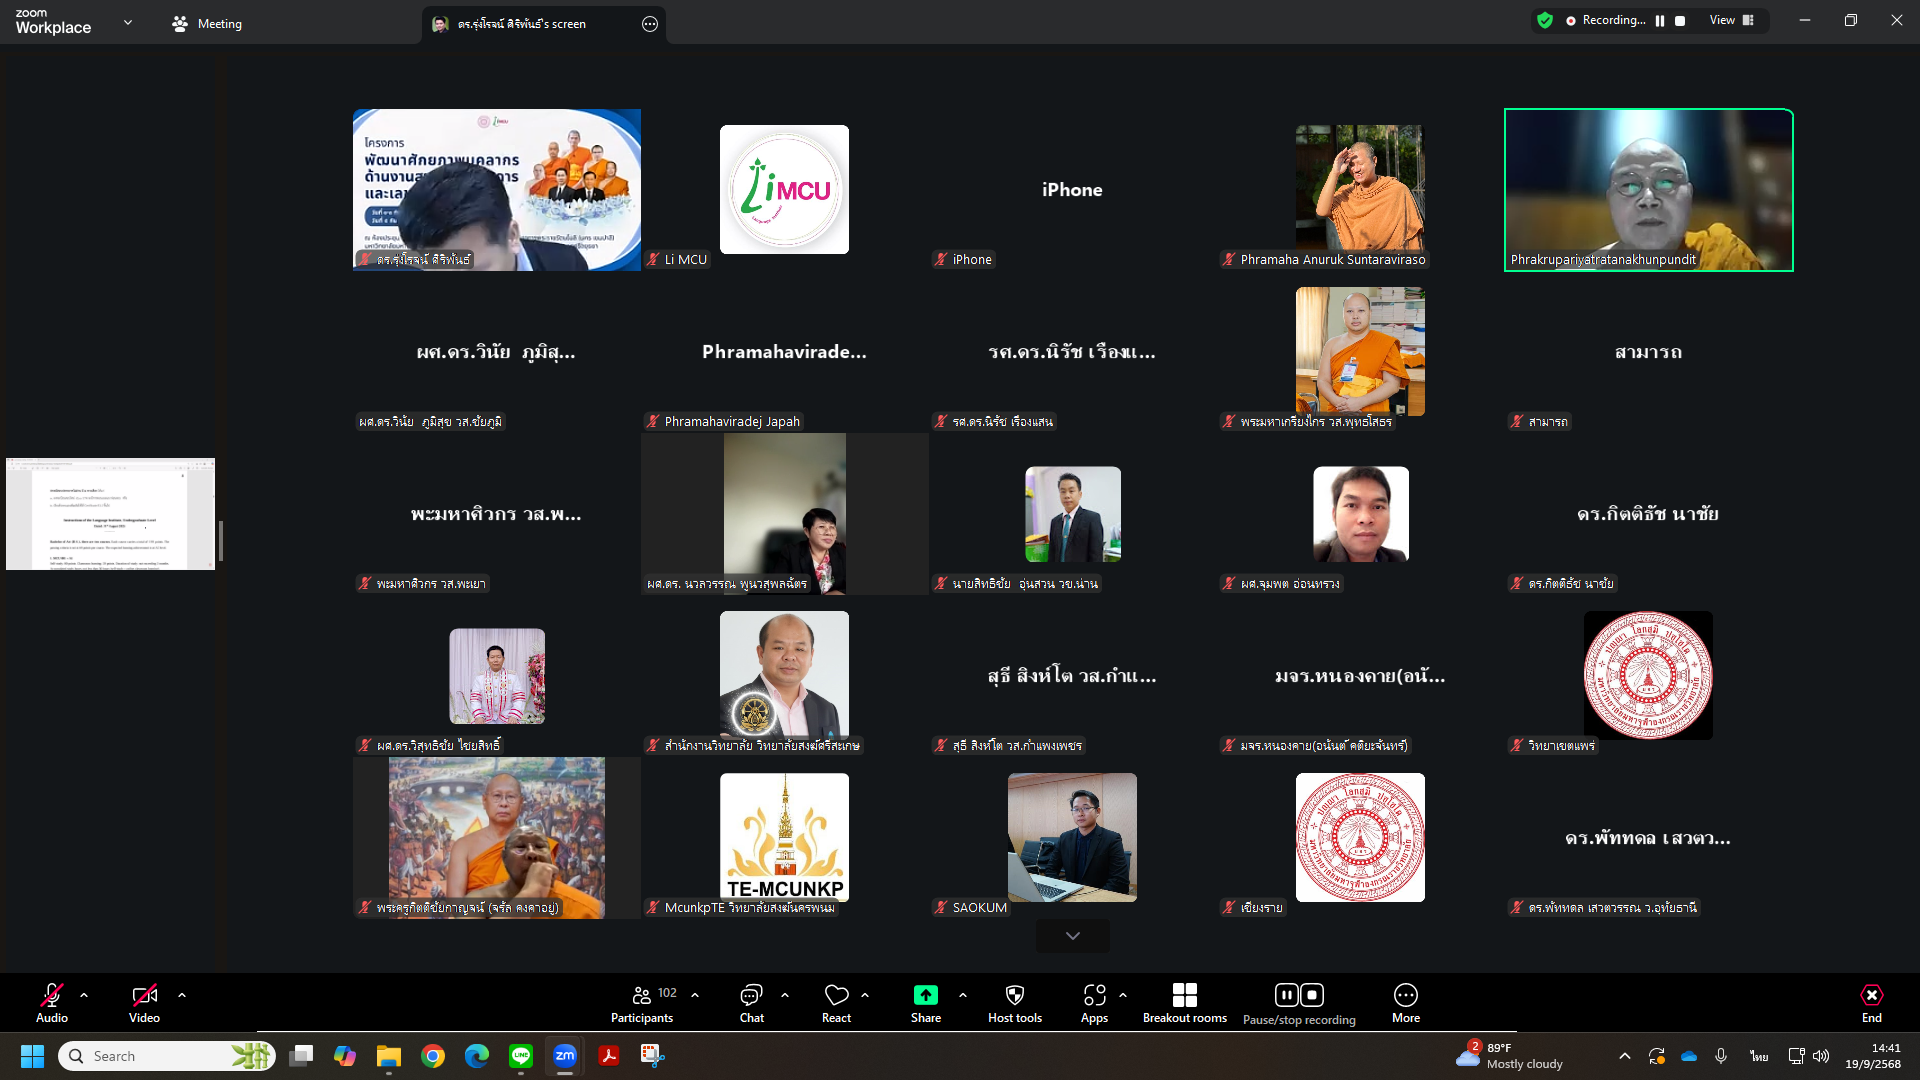
Task: Switch to the Meeting tab
Action: 207,24
